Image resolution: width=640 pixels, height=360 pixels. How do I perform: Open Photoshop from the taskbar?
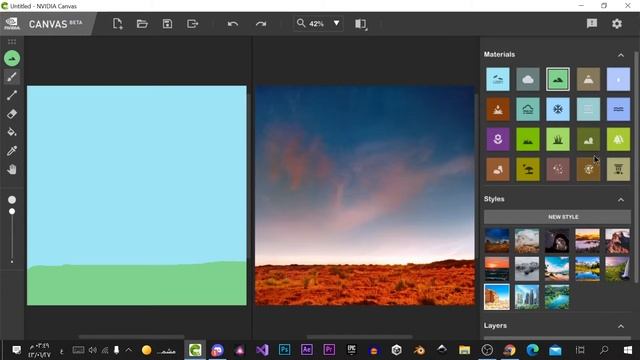coord(284,350)
